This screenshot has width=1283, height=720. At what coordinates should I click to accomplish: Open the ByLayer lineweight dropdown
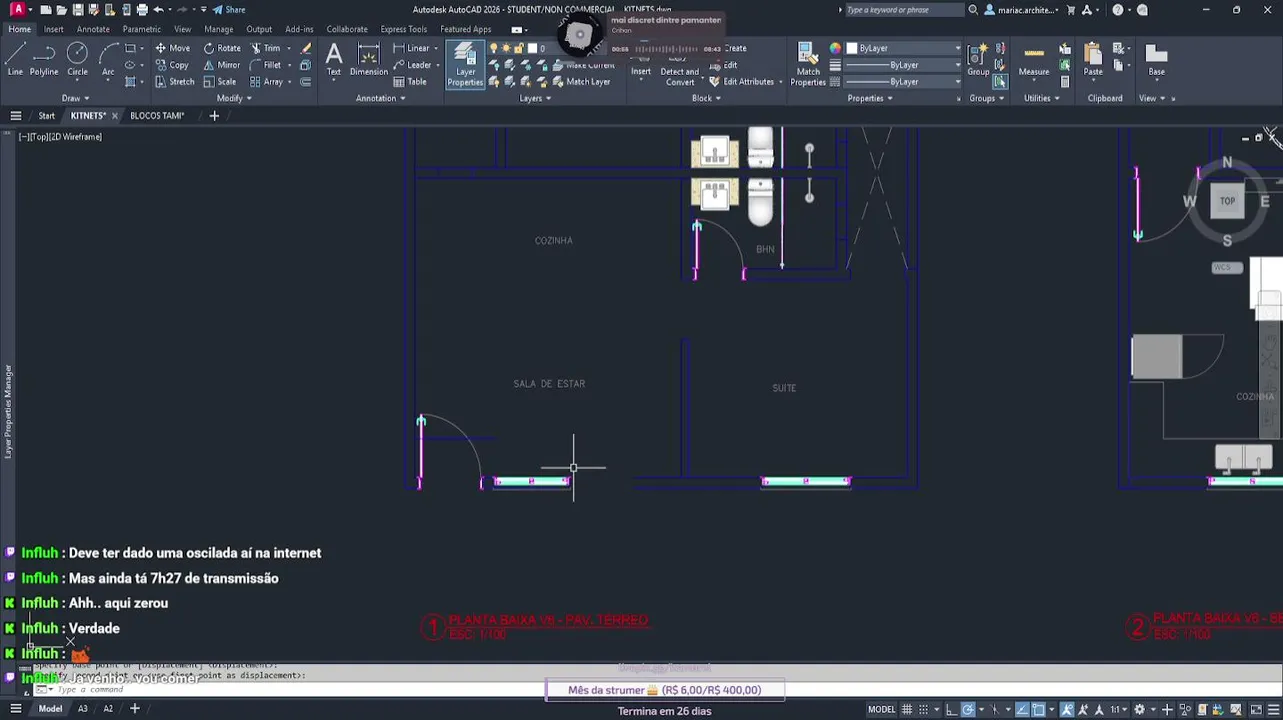point(903,65)
